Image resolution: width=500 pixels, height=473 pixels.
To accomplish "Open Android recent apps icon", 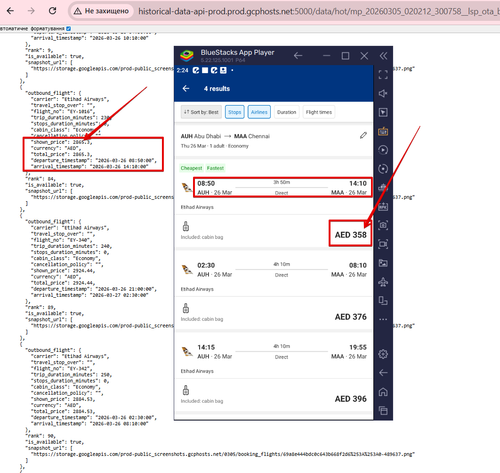I will click(383, 410).
